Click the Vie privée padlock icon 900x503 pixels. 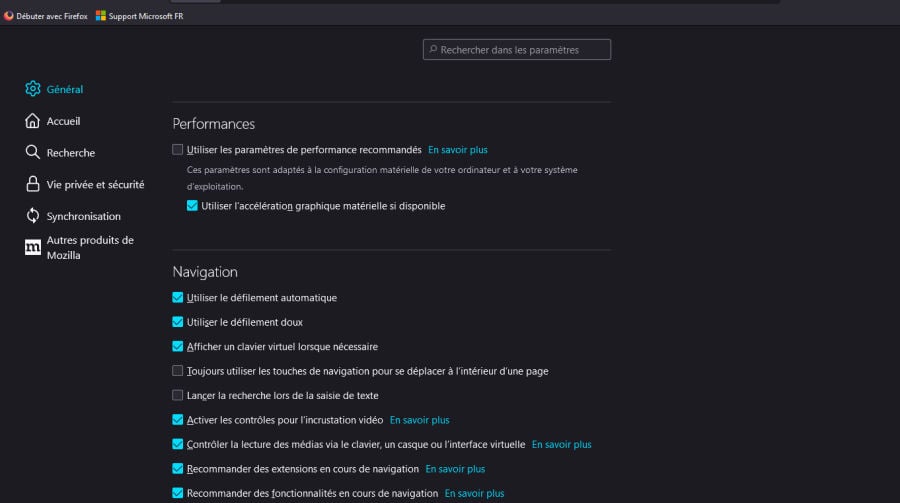click(x=33, y=185)
